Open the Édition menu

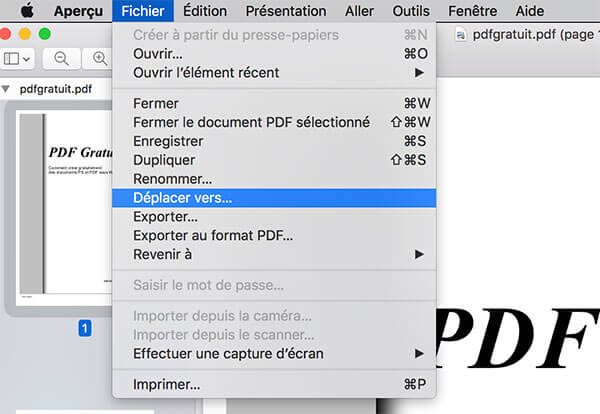(x=205, y=11)
